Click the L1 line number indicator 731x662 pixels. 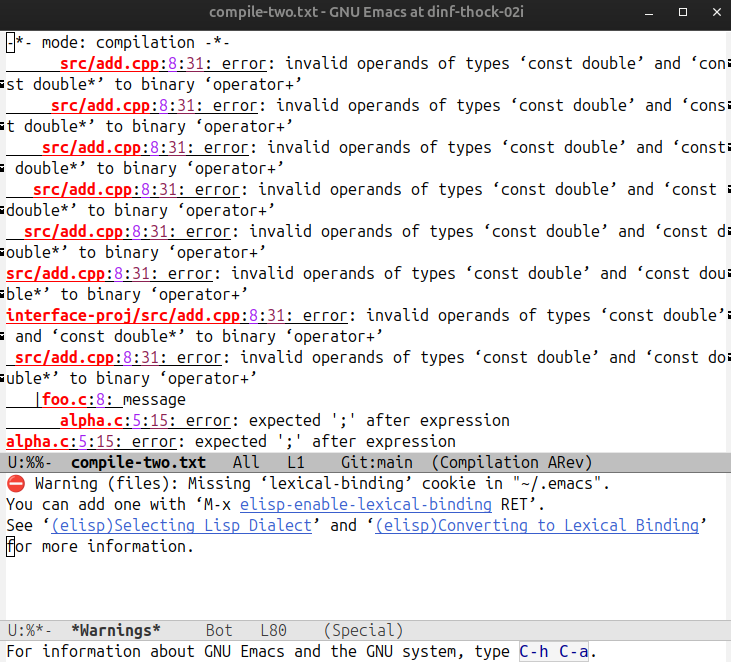pyautogui.click(x=296, y=462)
